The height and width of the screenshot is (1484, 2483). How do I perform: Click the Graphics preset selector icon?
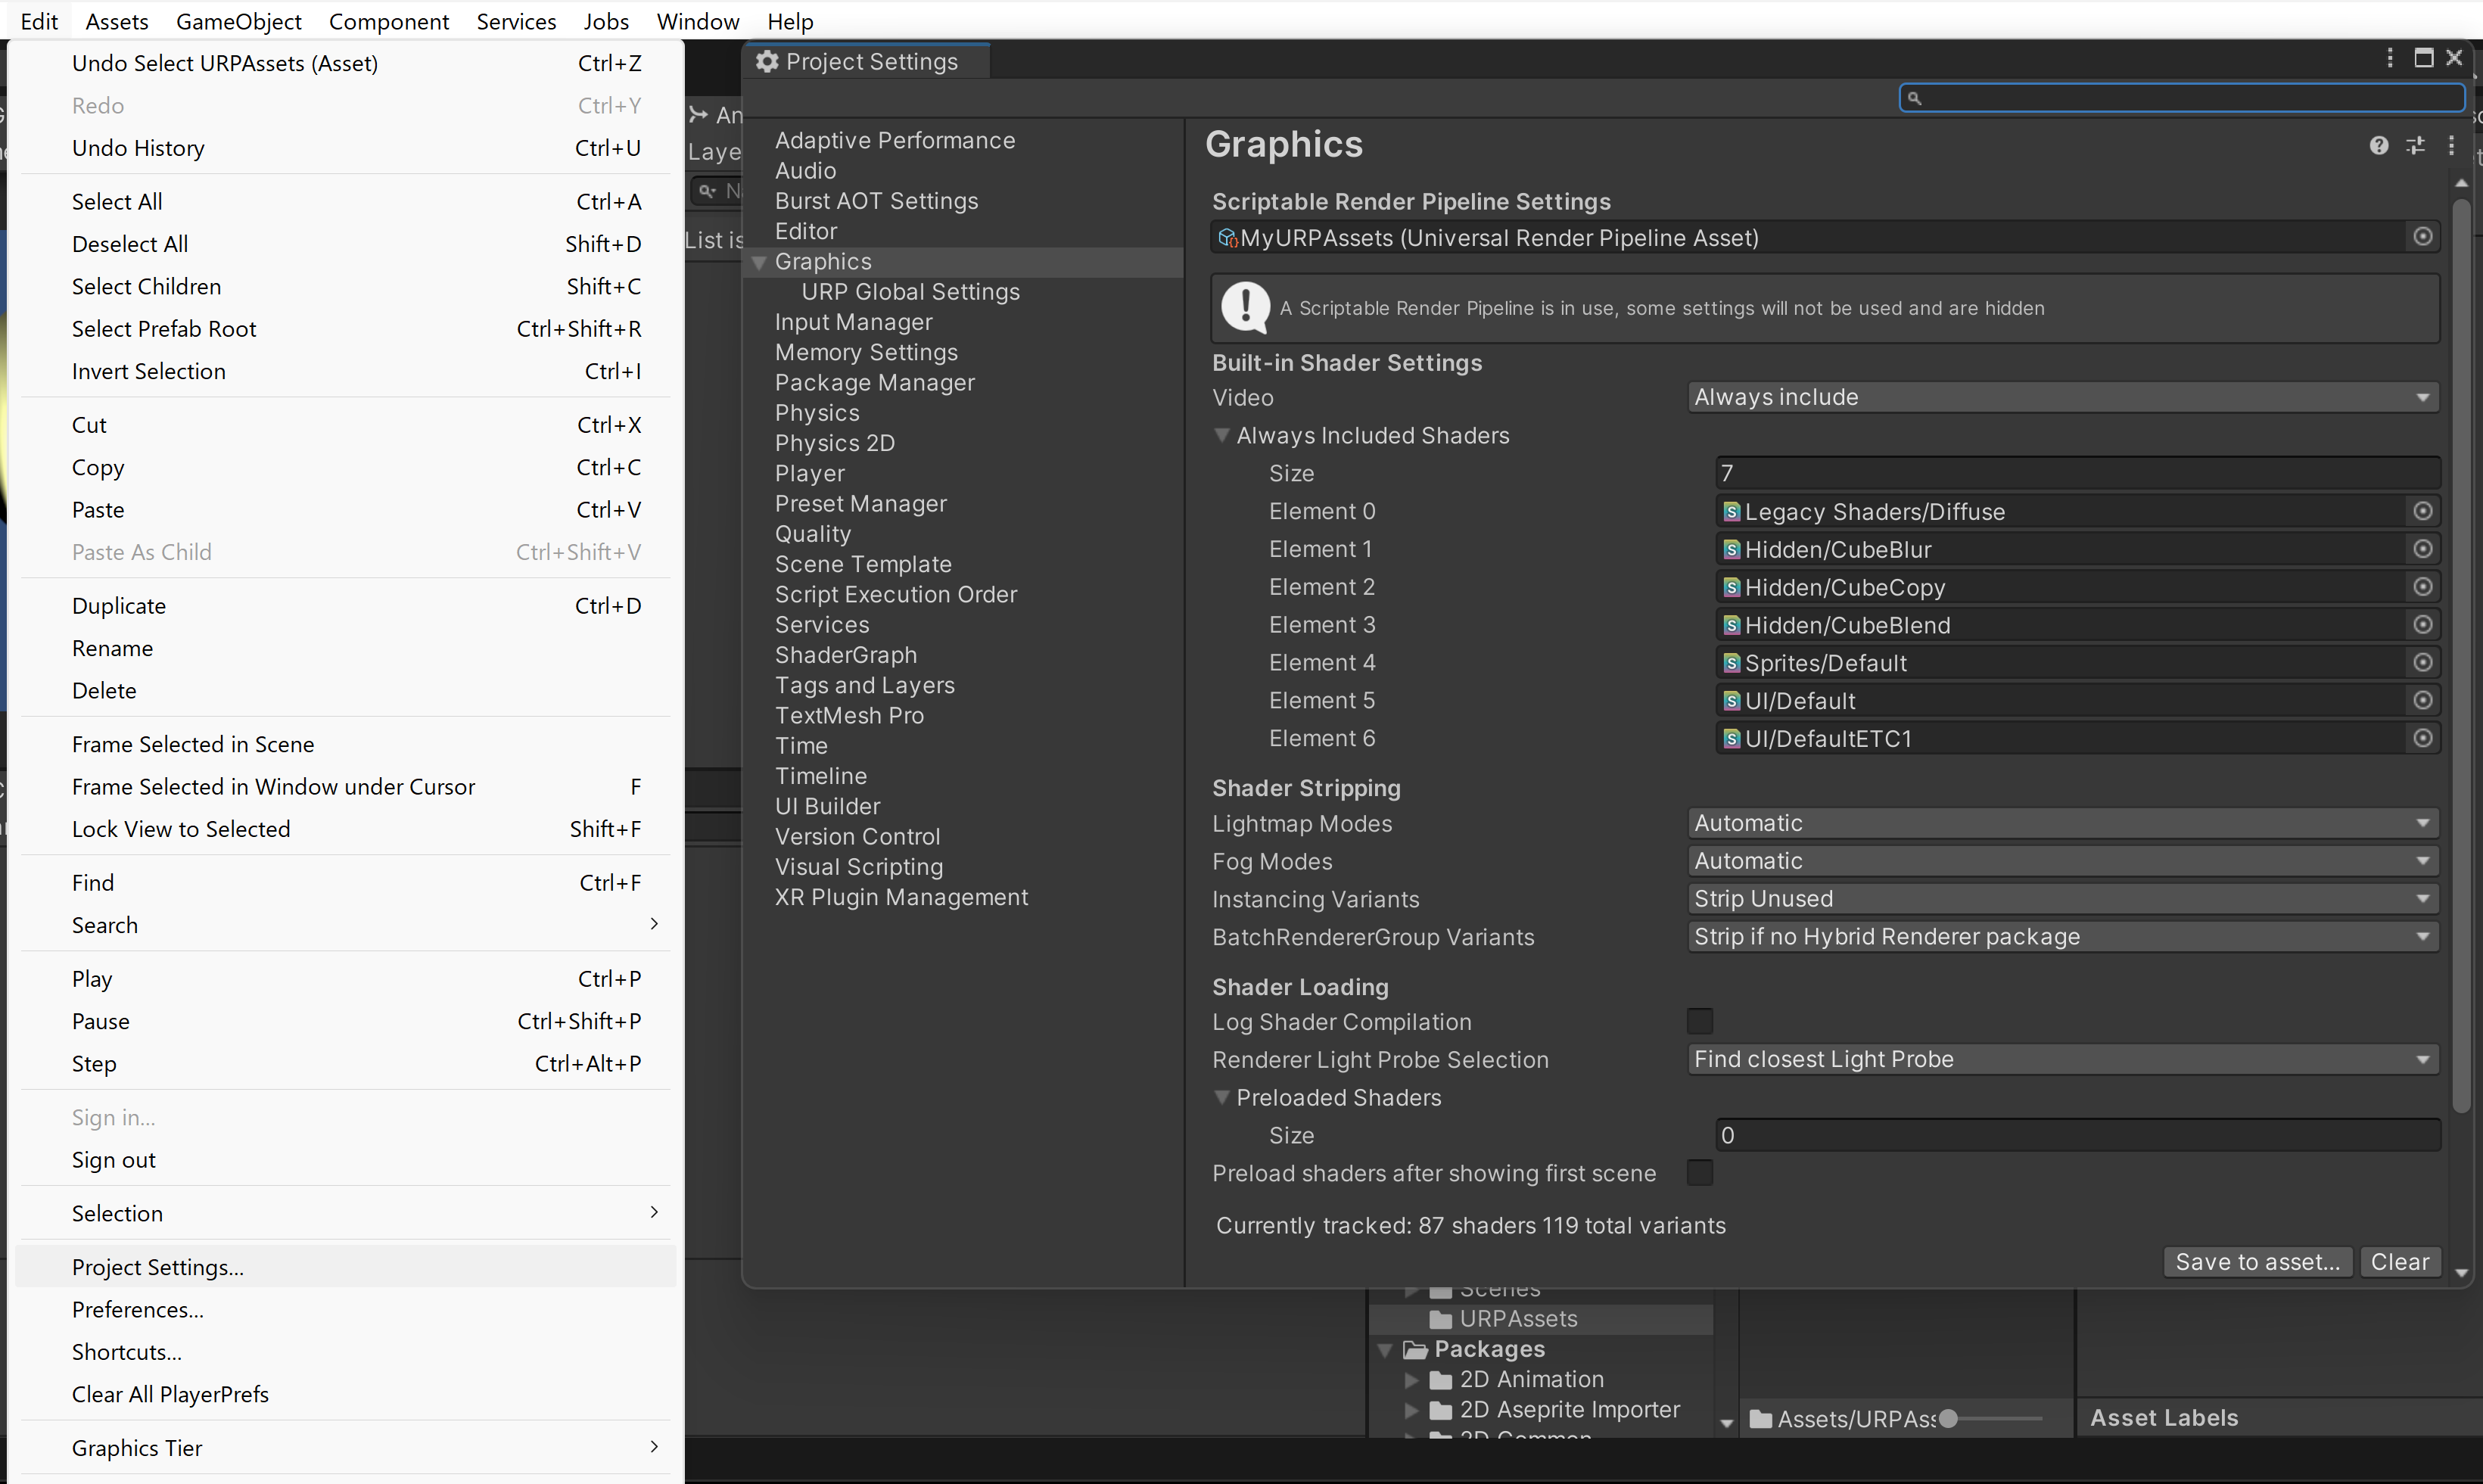pos(2415,146)
